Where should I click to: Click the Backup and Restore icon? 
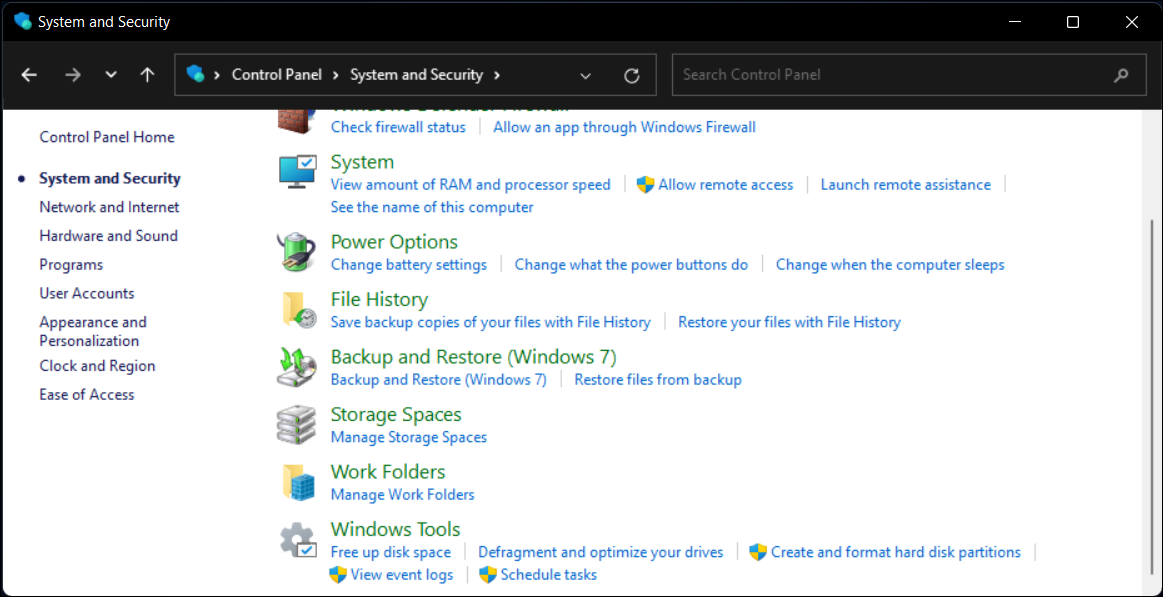coord(296,367)
